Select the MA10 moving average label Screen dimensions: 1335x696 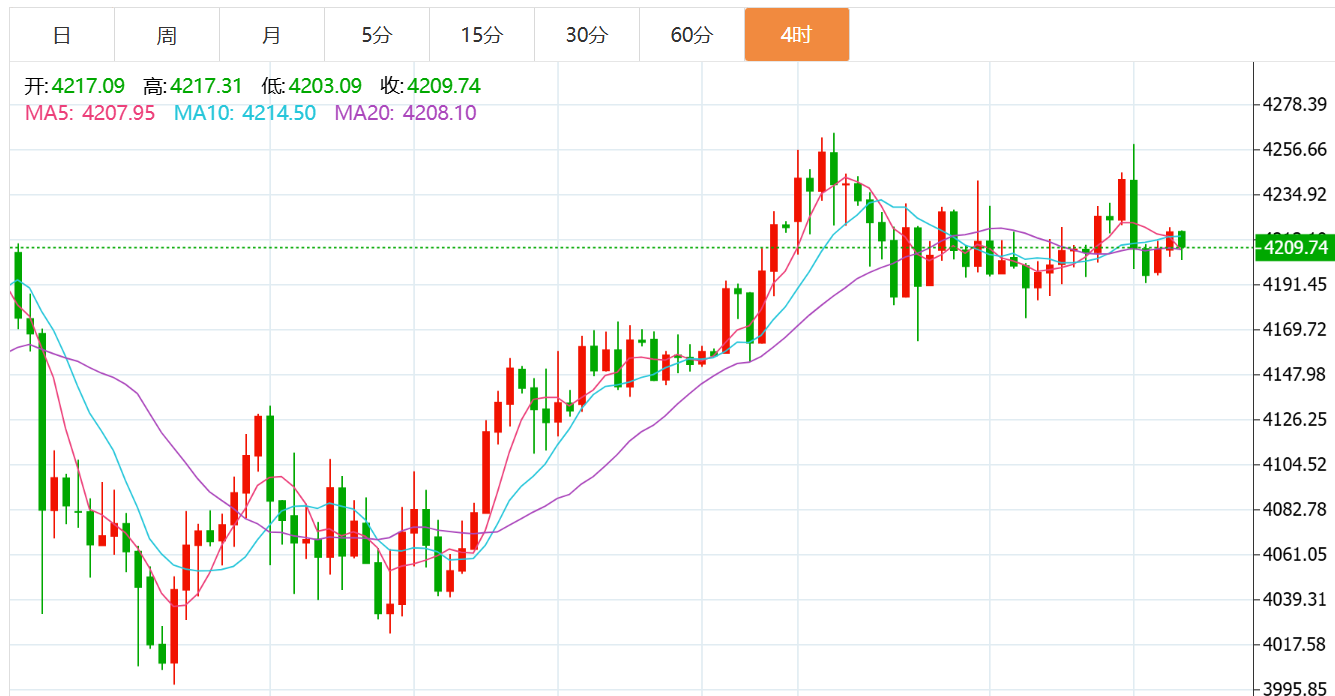pos(245,113)
